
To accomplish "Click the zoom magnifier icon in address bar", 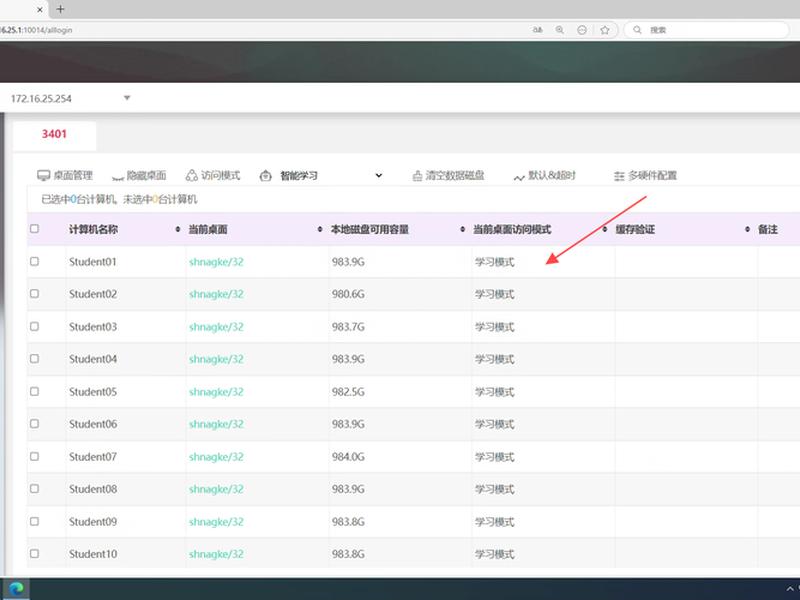I will [x=560, y=30].
